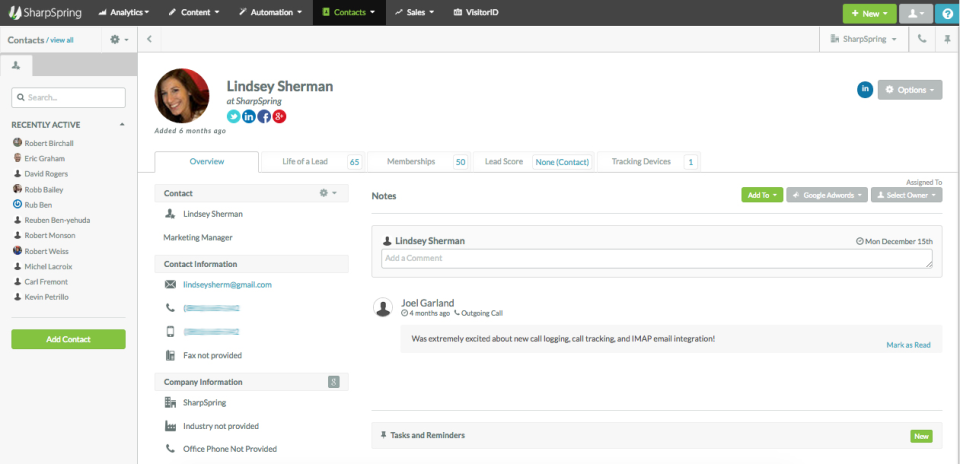Open the user account dropdown
This screenshot has width=960, height=464.
916,13
